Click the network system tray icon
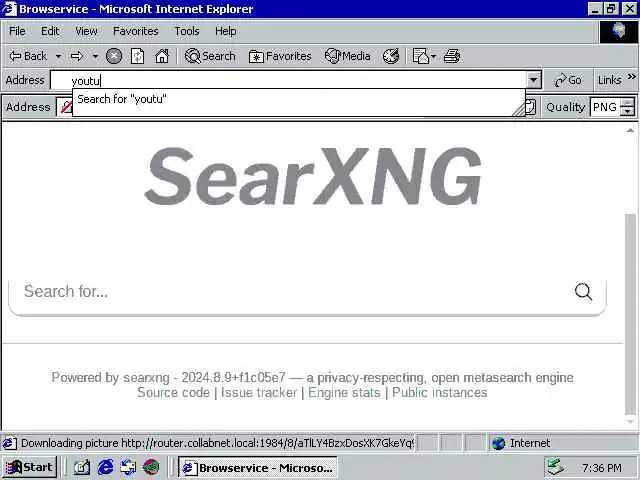 (555, 467)
